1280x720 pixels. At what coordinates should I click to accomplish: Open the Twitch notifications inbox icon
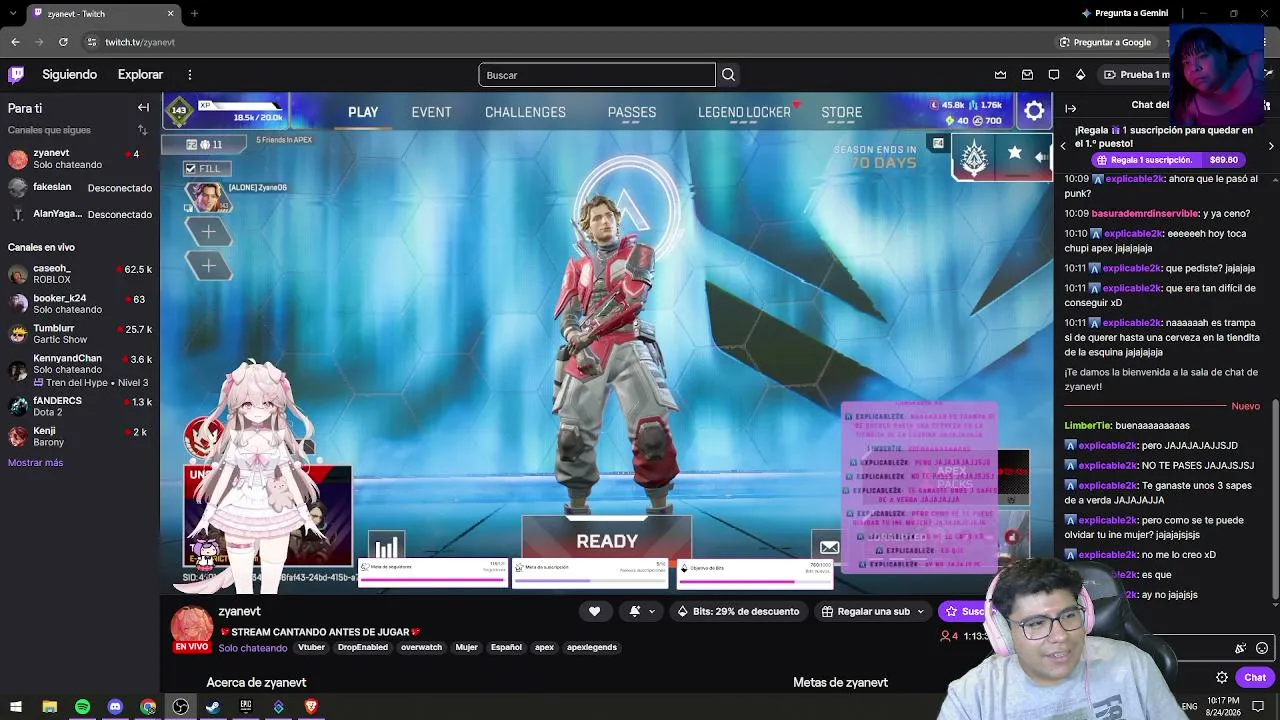tap(1027, 75)
